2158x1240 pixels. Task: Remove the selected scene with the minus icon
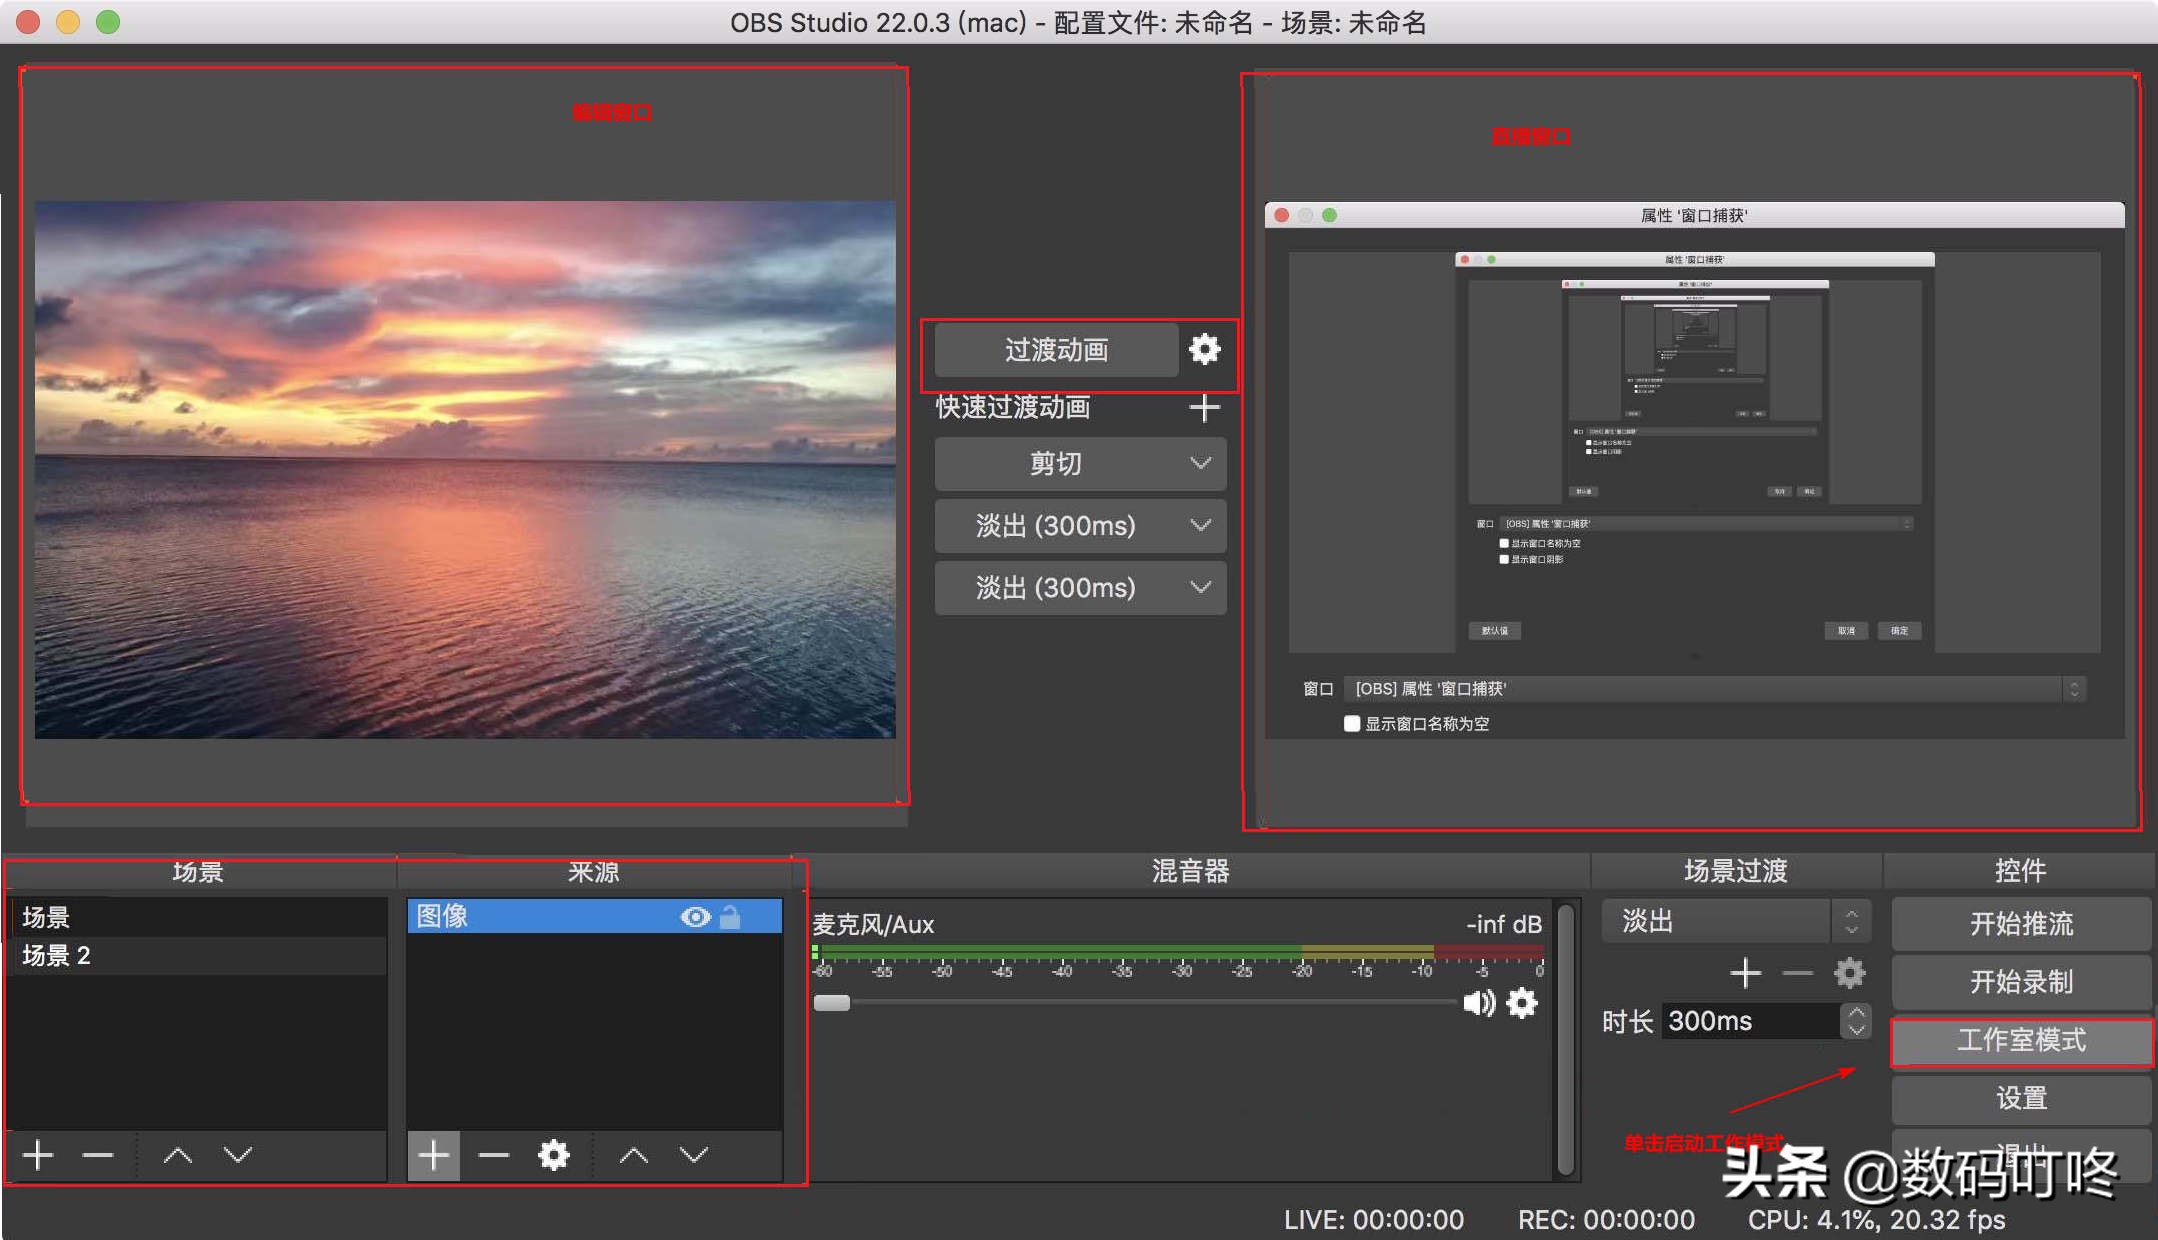98,1155
